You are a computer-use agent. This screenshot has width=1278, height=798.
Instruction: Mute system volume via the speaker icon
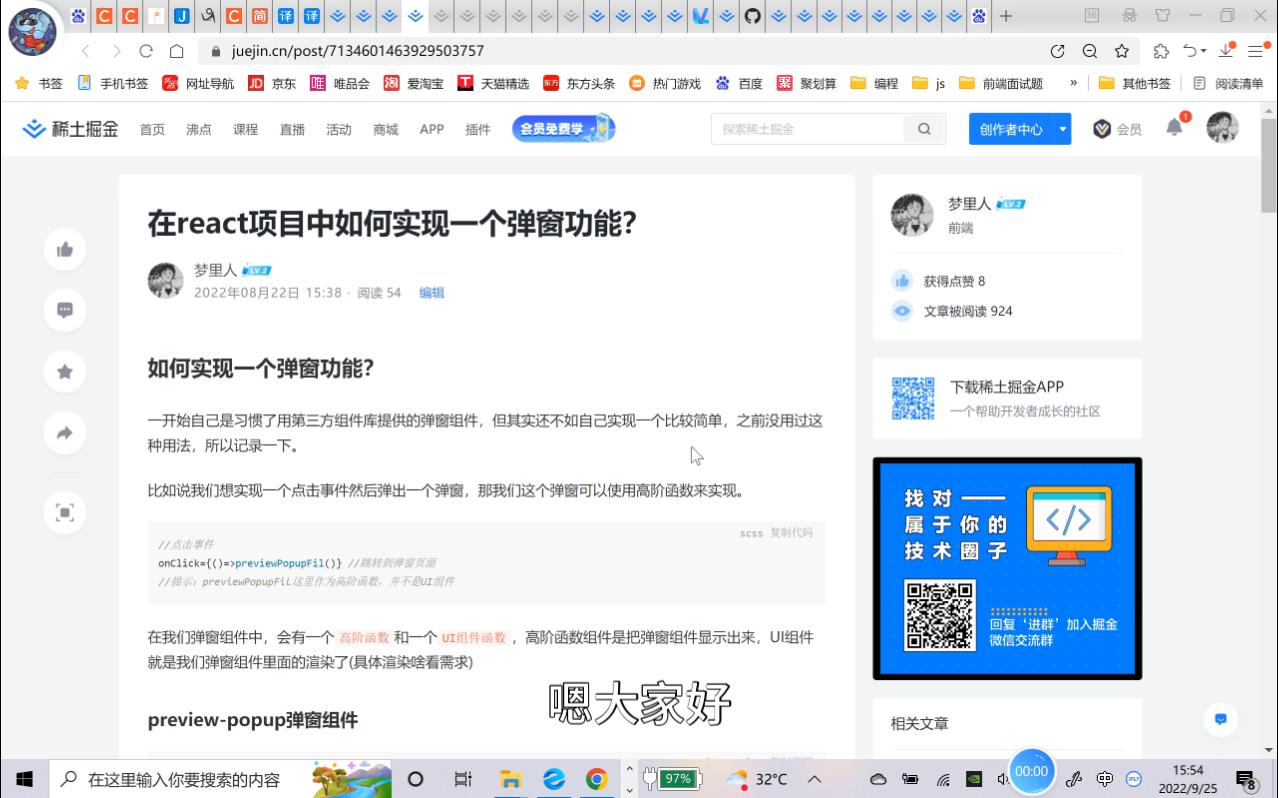pyautogui.click(x=1004, y=778)
